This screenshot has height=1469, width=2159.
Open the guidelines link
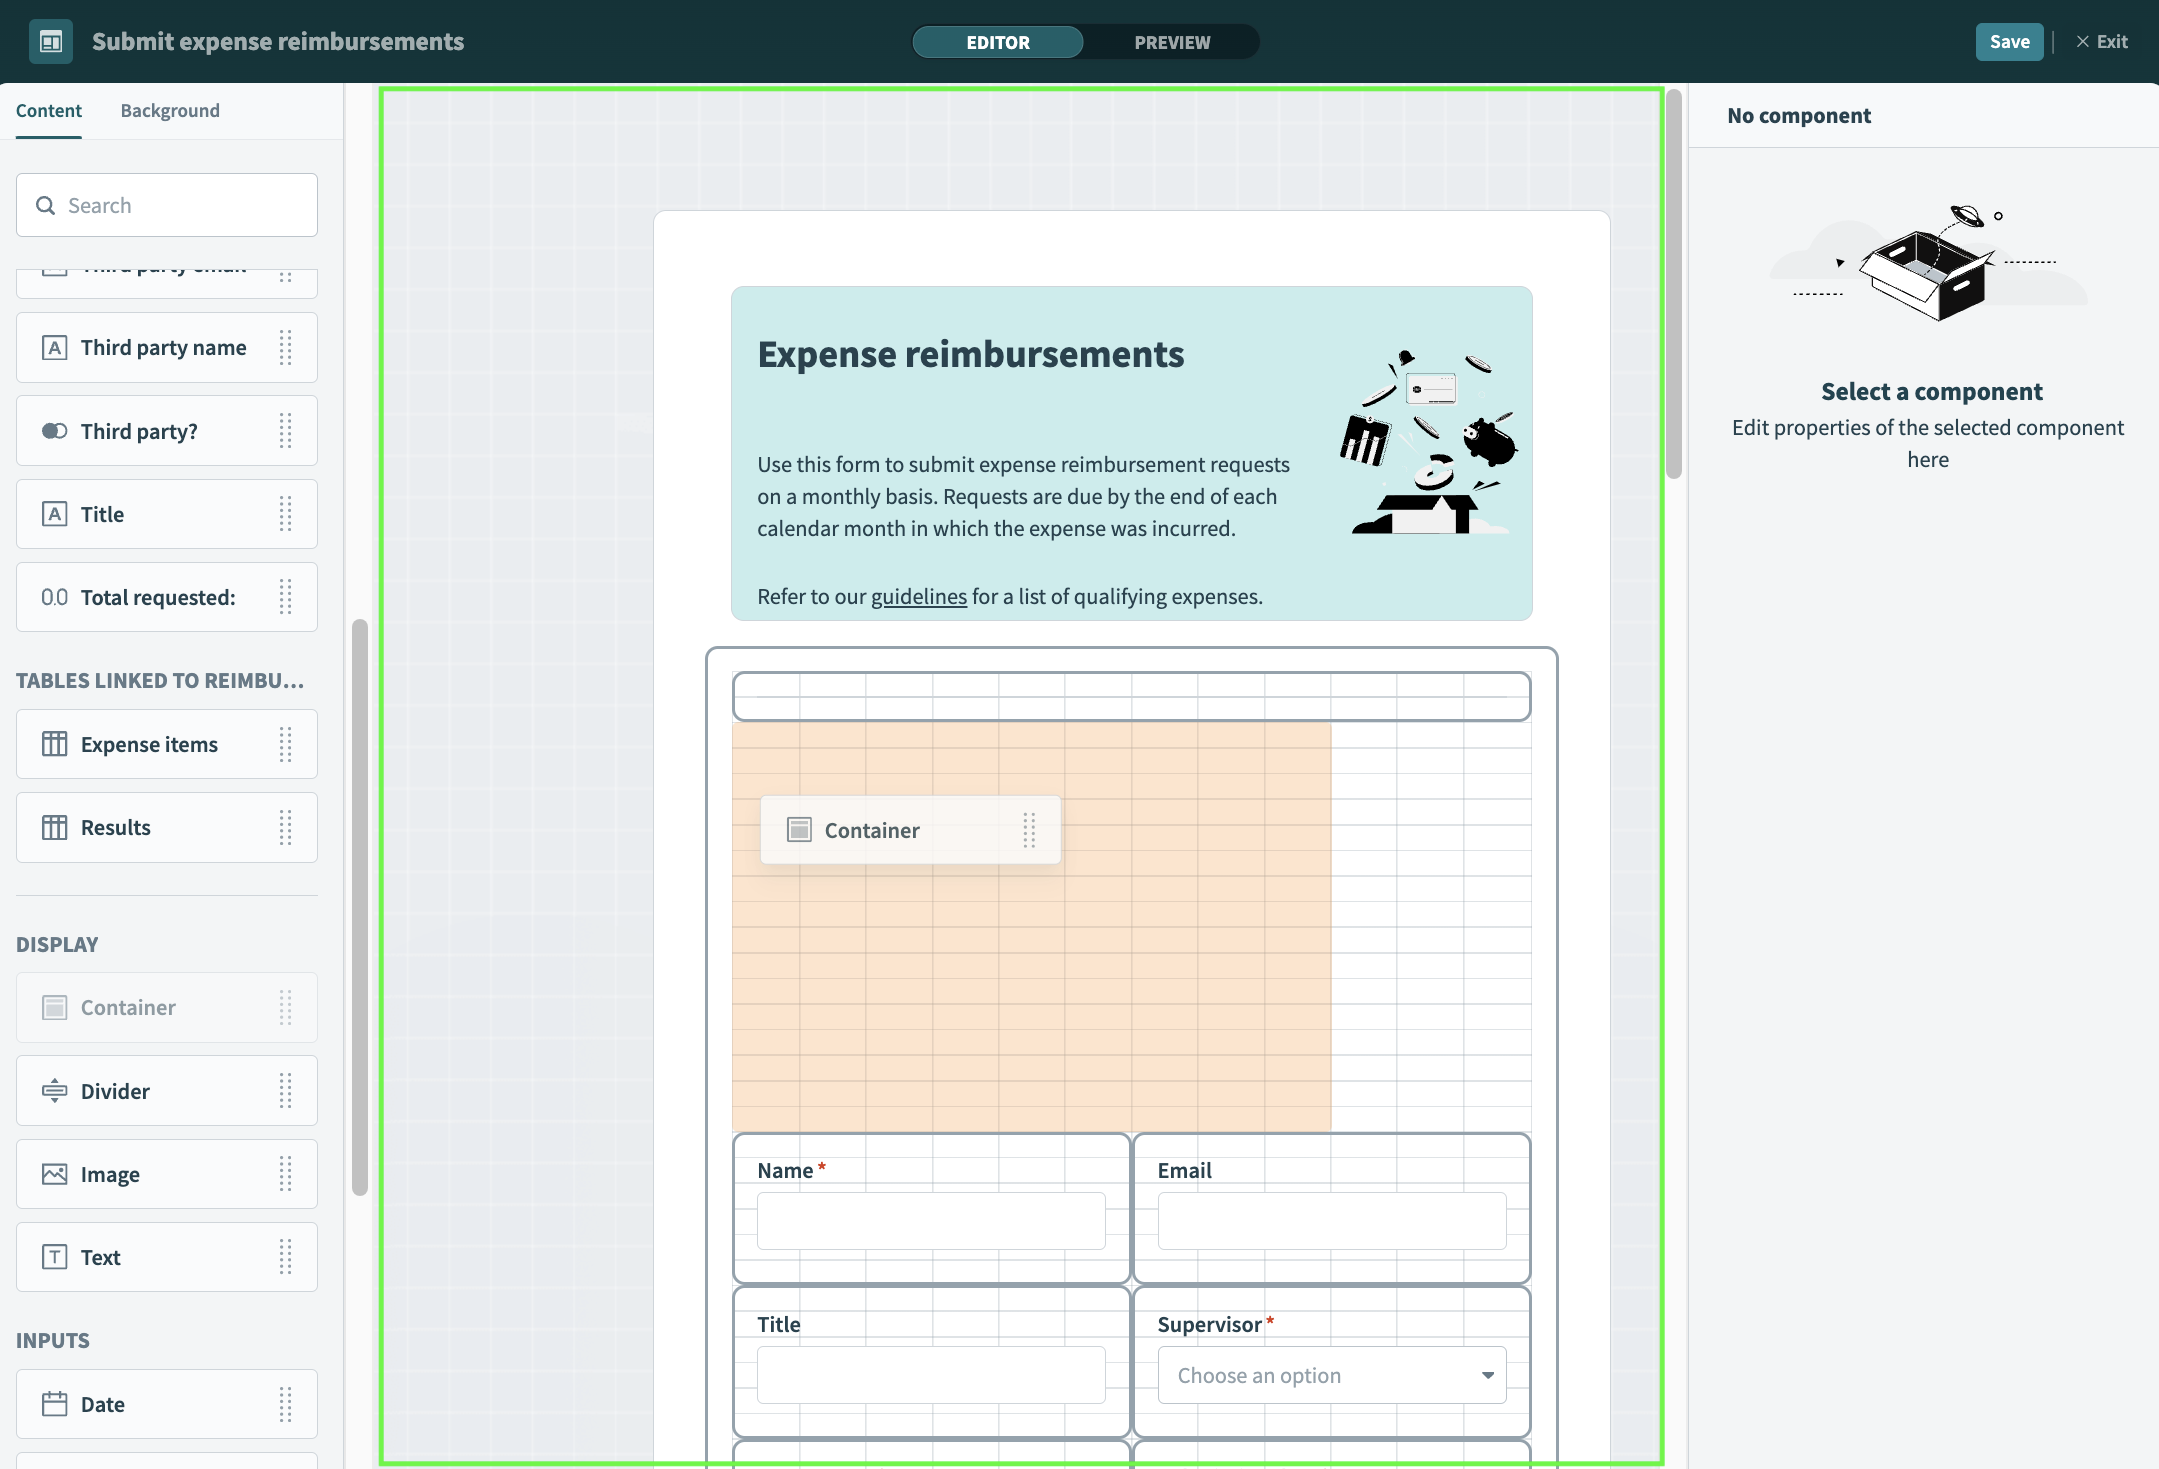916,596
